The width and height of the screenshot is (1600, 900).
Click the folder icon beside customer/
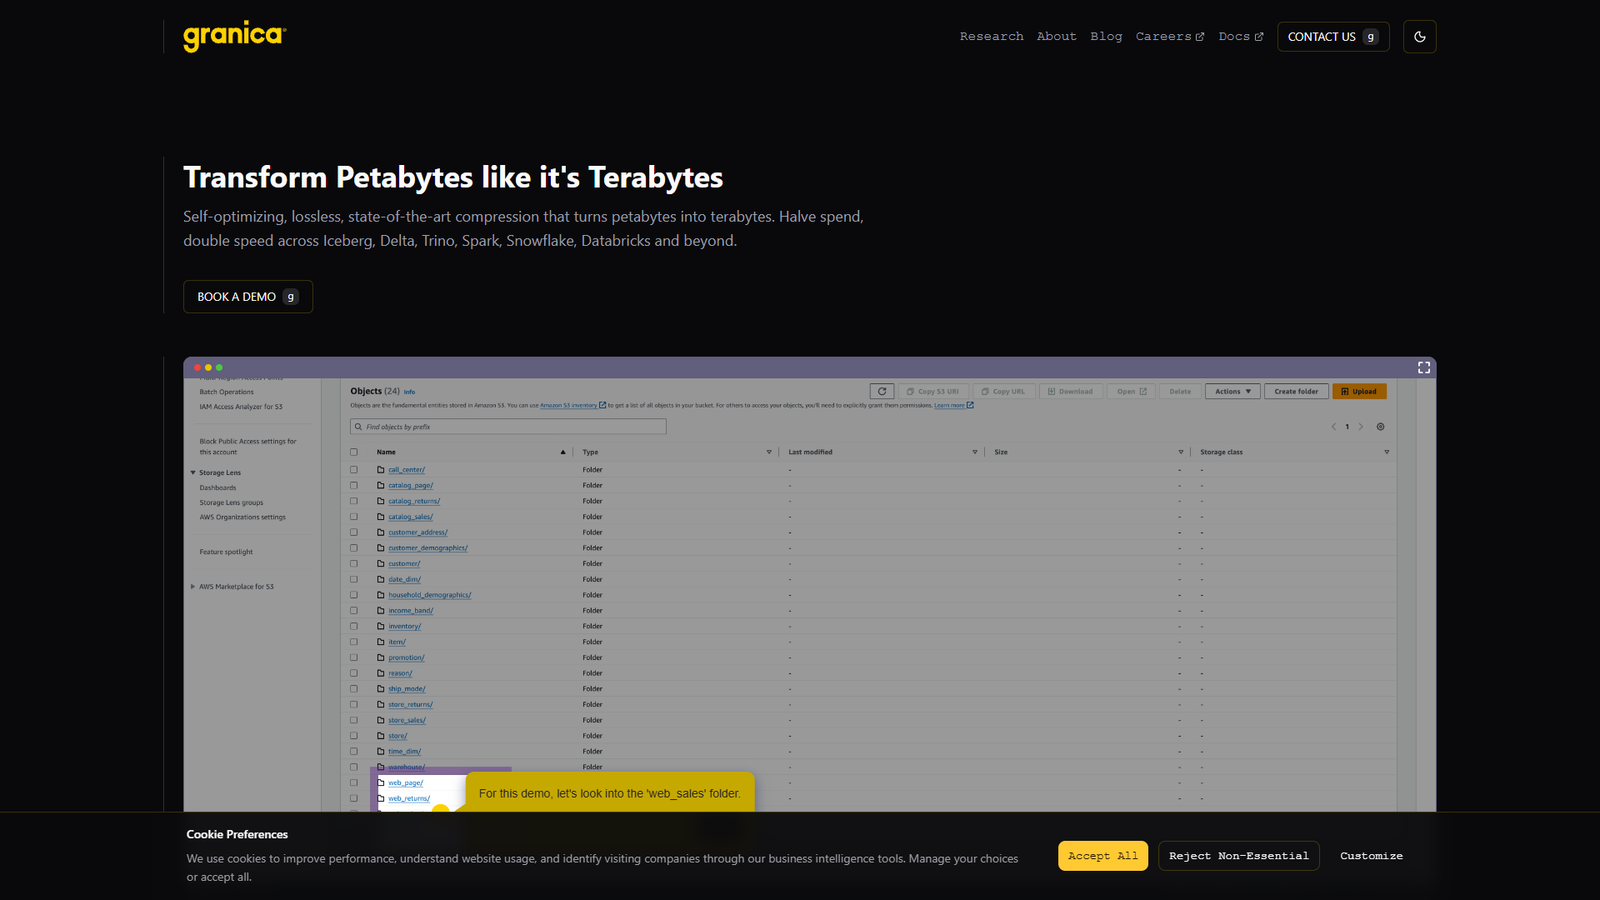[x=381, y=564]
